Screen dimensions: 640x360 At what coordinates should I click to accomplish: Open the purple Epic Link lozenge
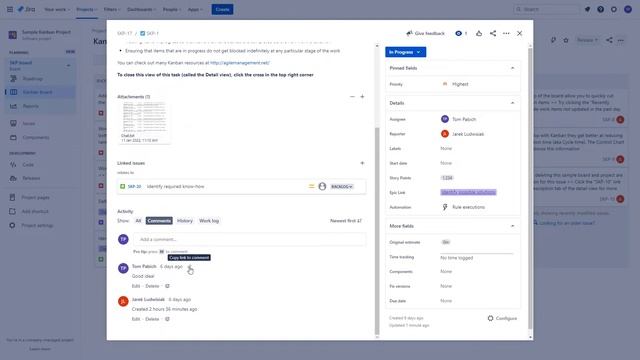pos(468,192)
